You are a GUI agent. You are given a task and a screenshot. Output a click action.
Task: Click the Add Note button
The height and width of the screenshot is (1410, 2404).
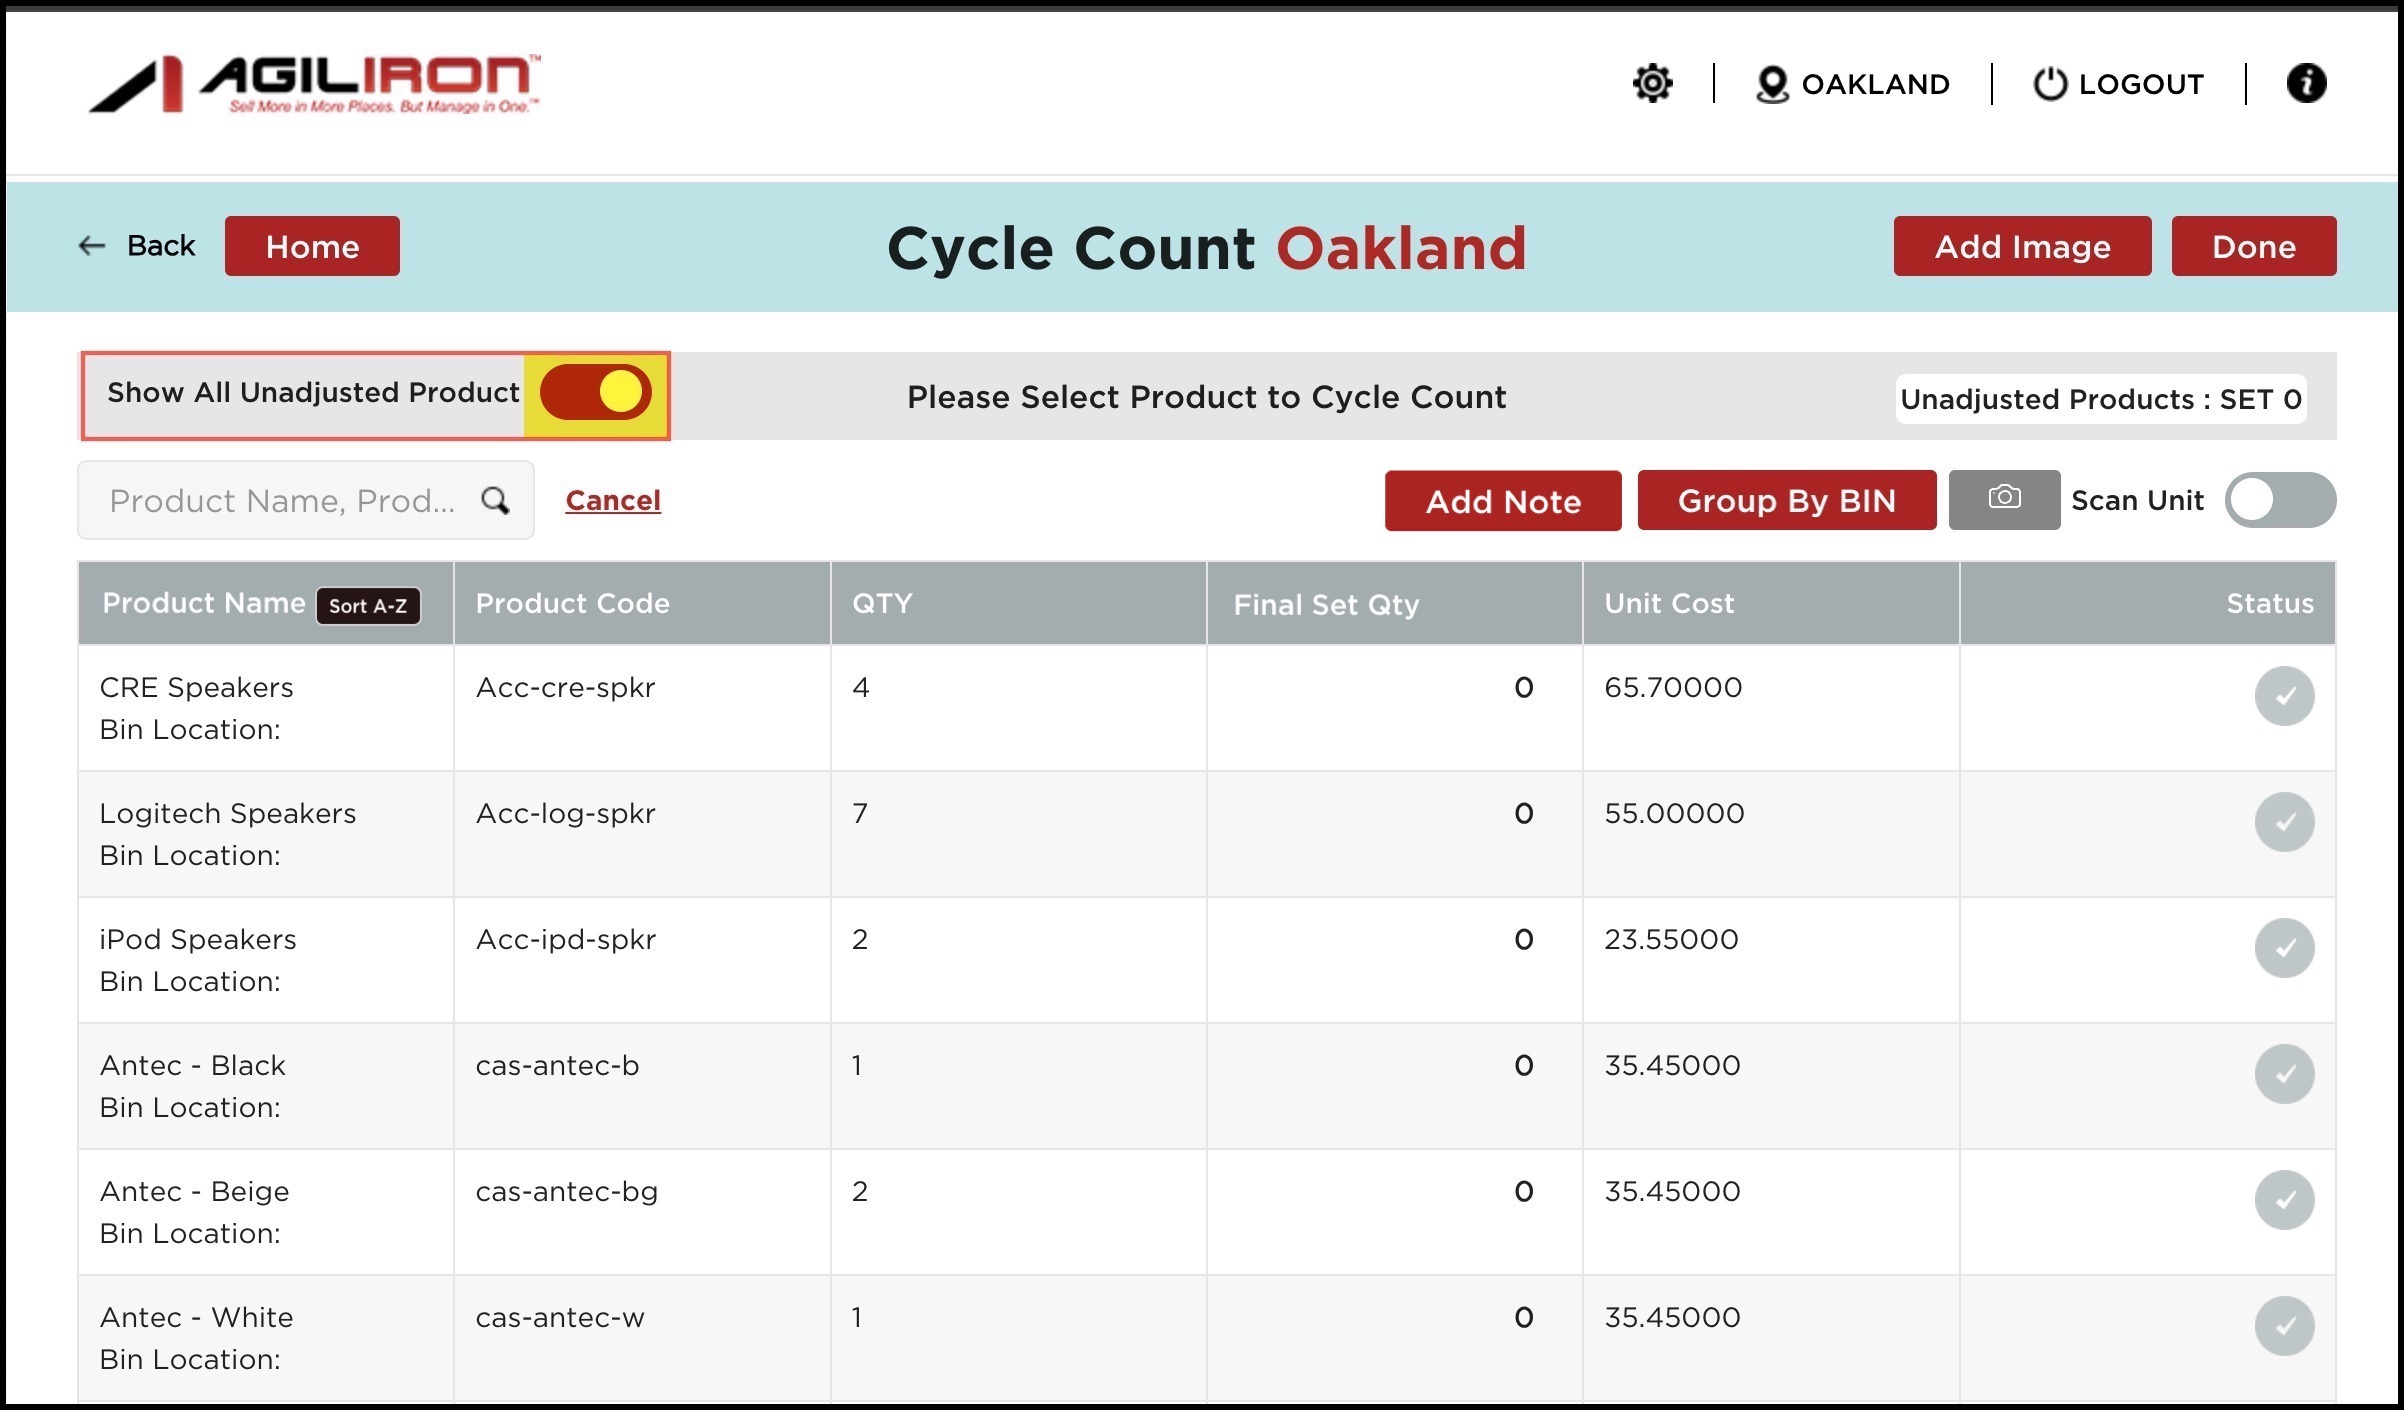coord(1502,500)
